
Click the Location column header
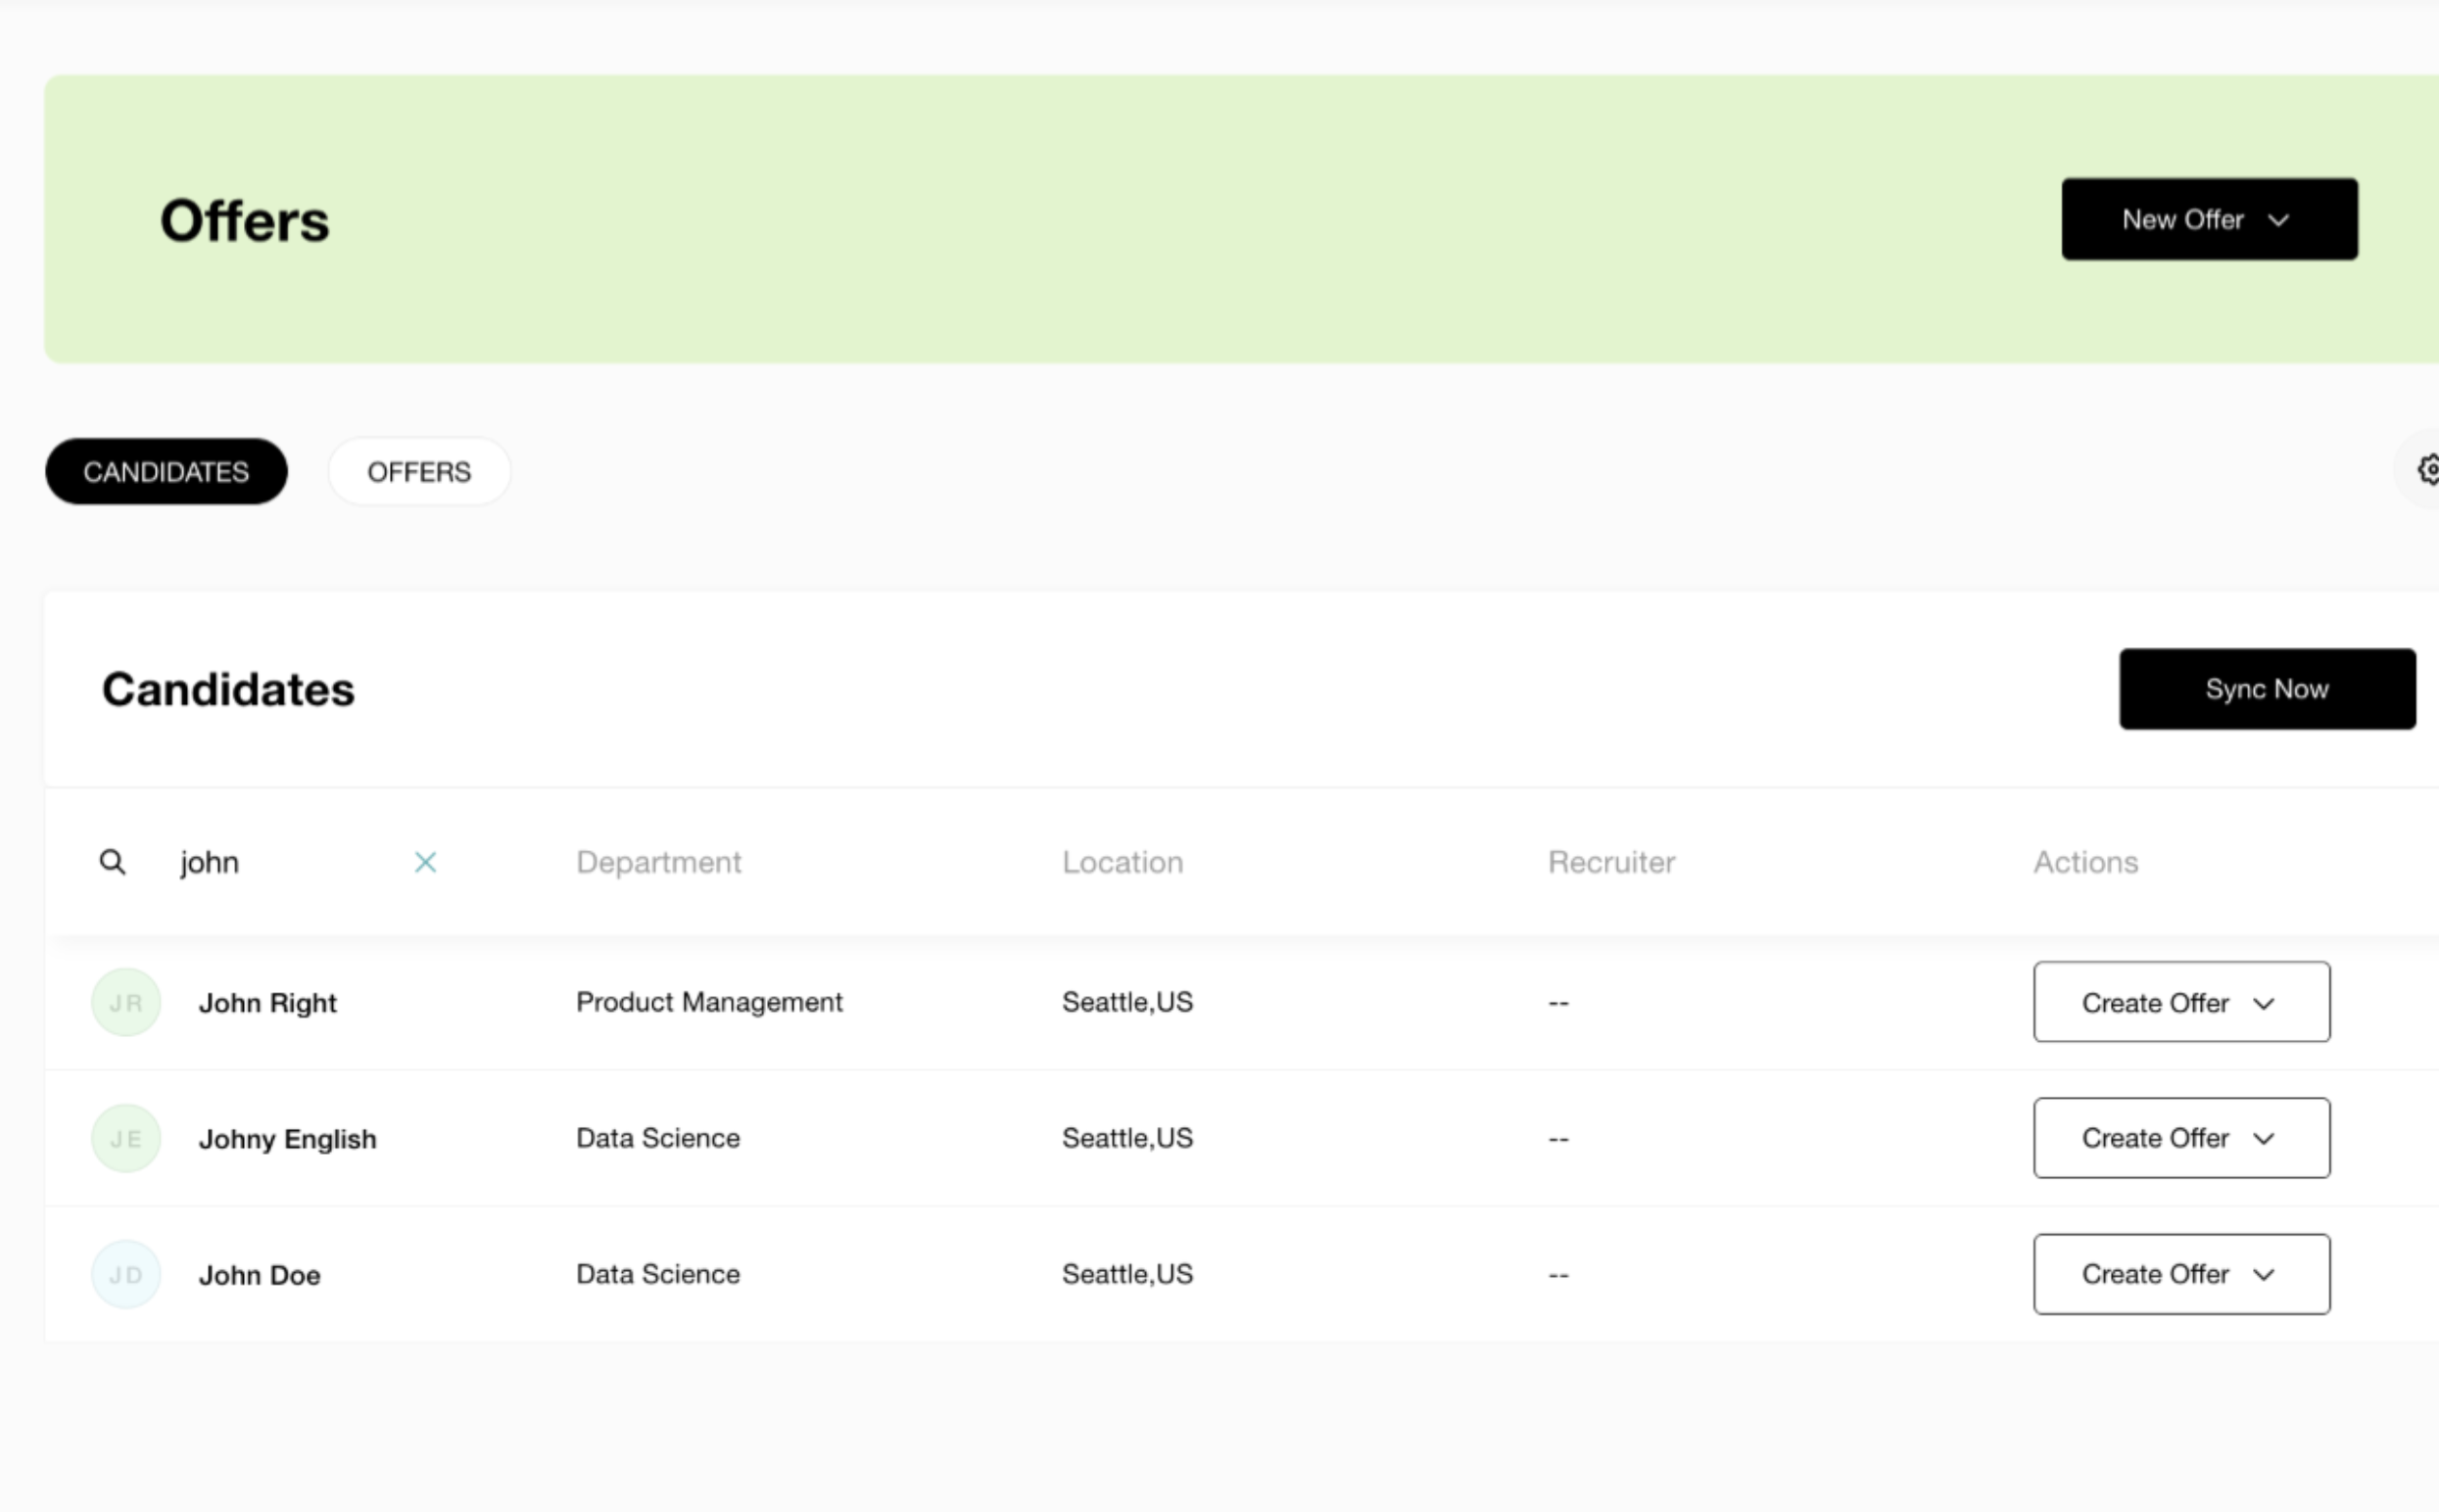[1122, 862]
